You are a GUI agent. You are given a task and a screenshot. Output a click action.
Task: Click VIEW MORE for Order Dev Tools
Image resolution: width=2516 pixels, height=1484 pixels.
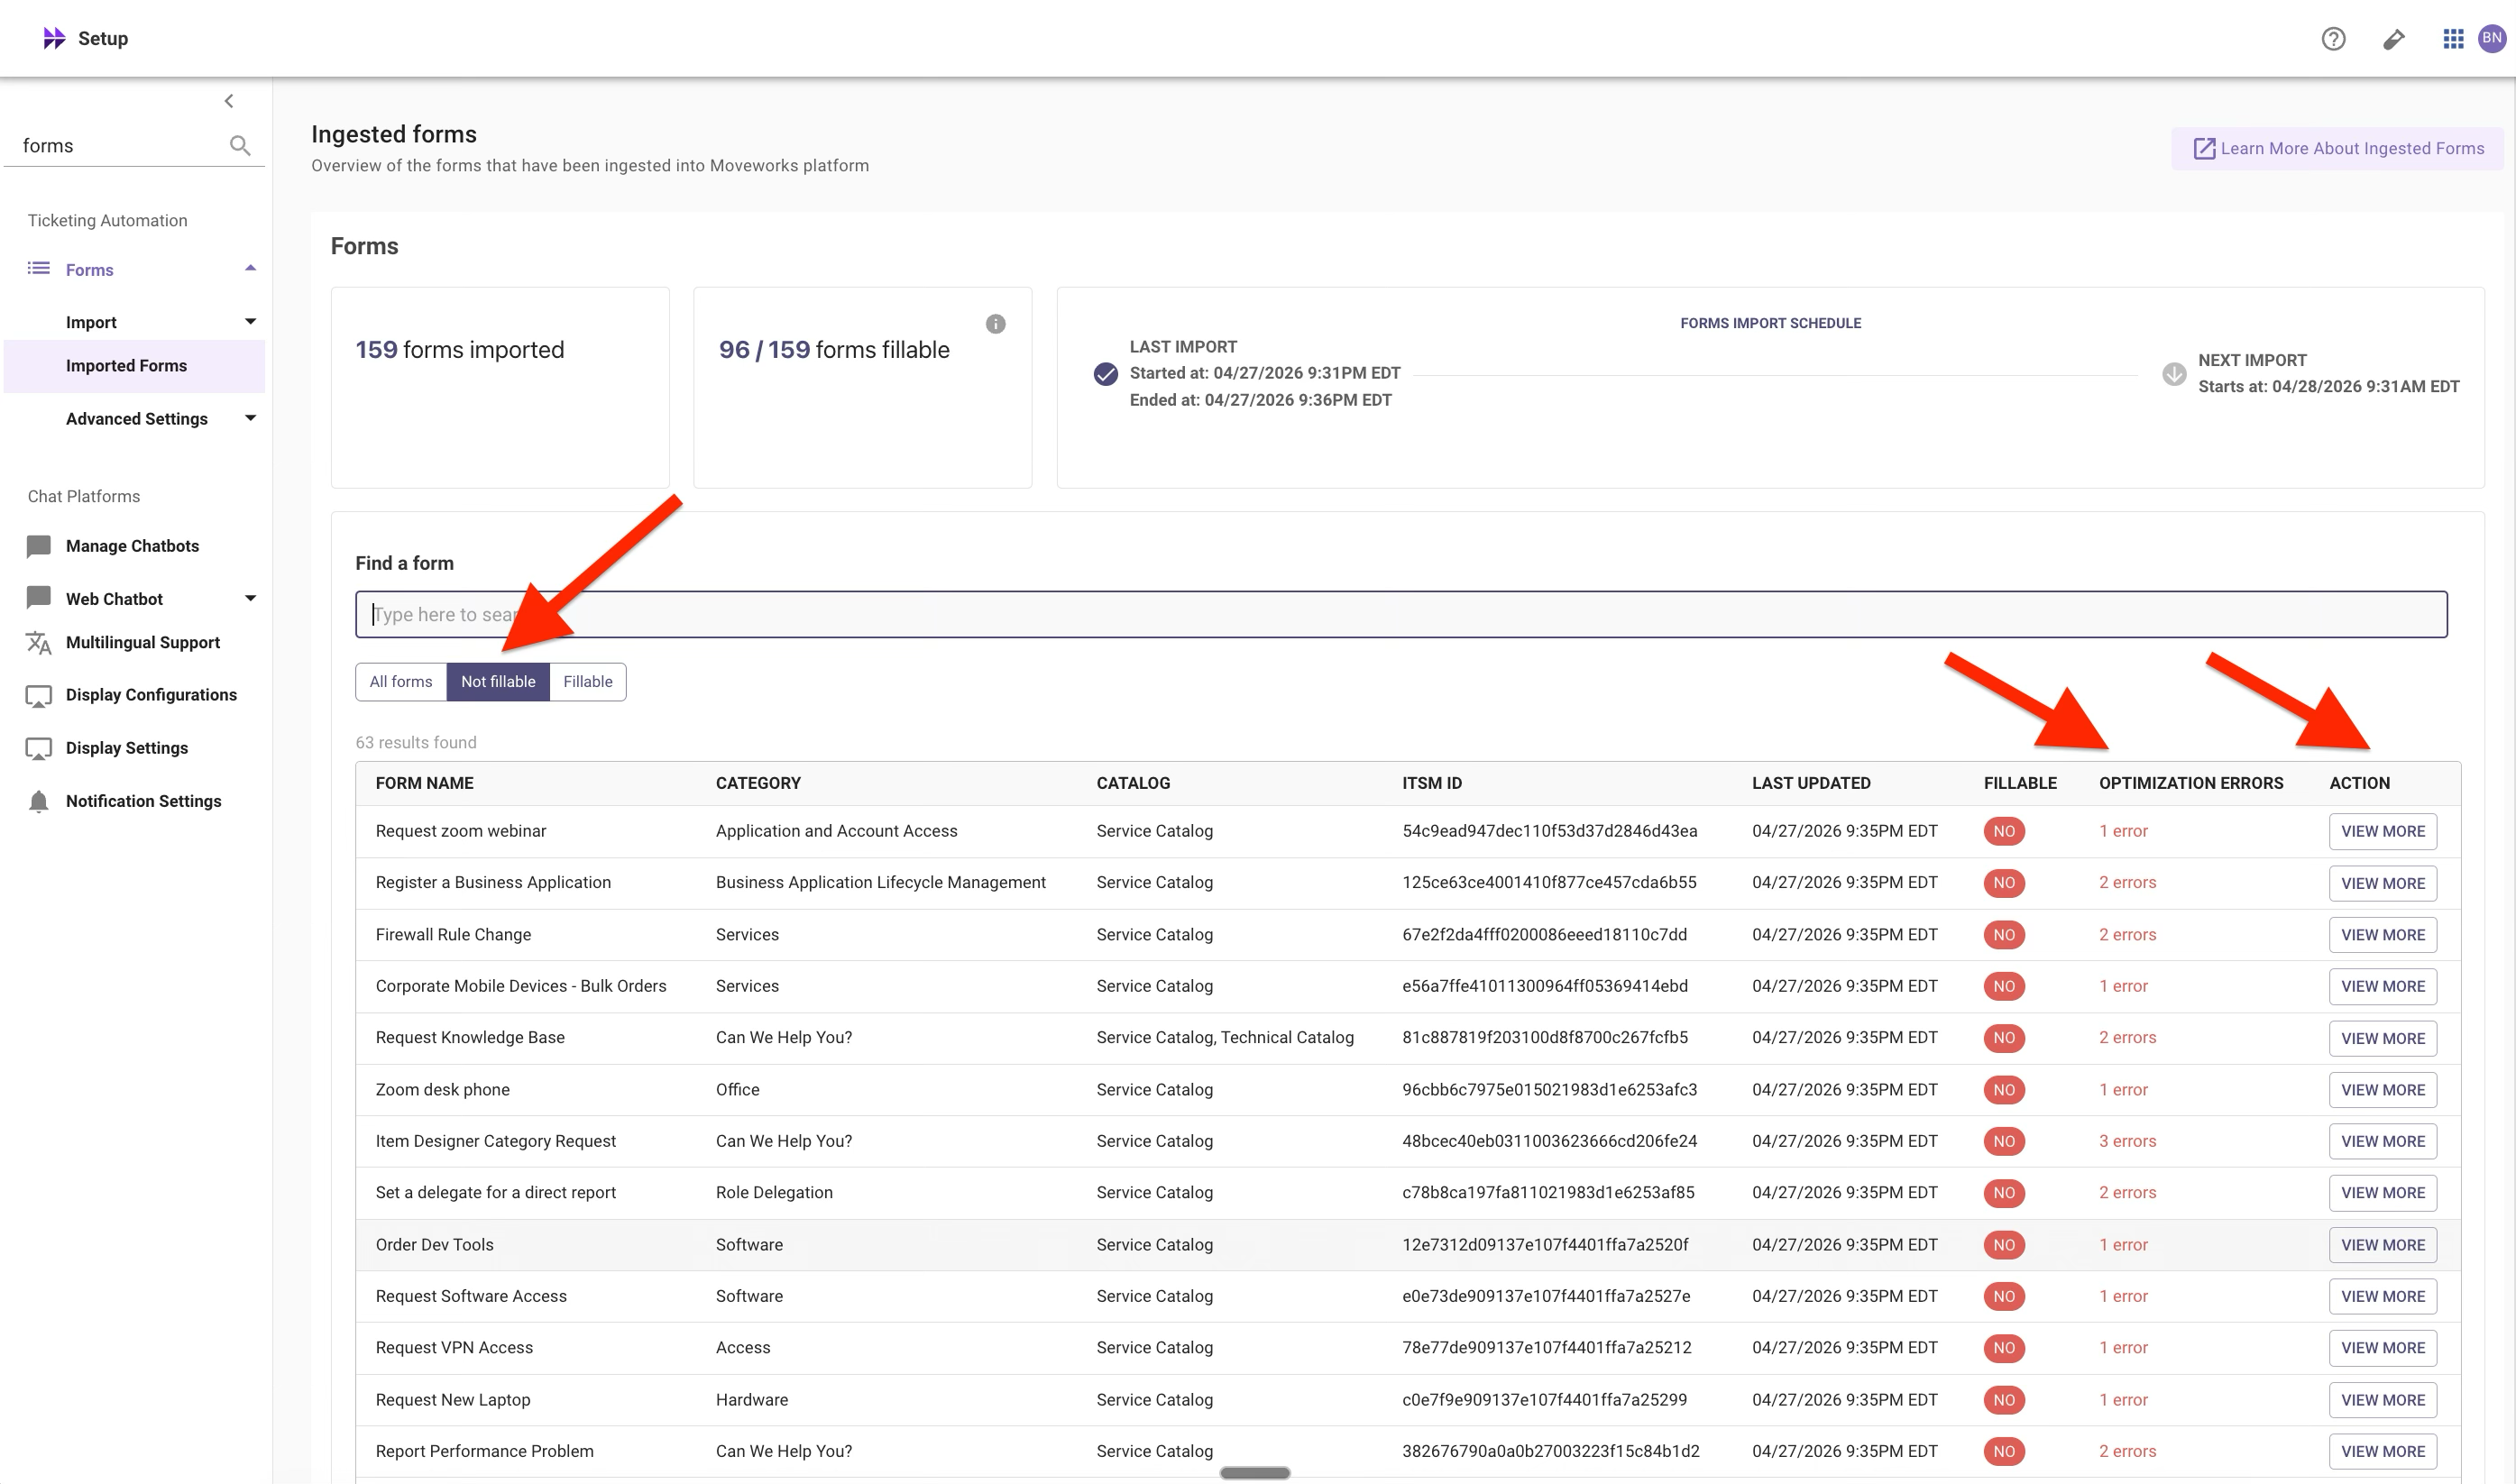2383,1245
